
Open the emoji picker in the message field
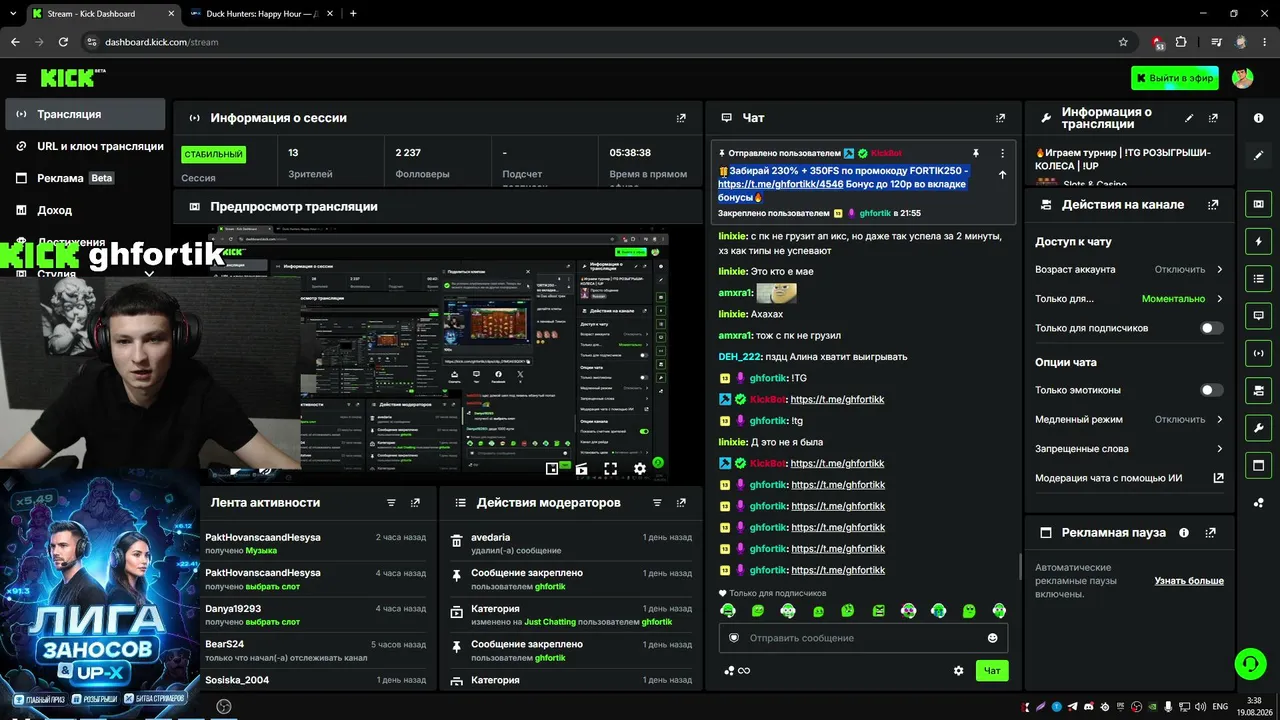(x=993, y=638)
